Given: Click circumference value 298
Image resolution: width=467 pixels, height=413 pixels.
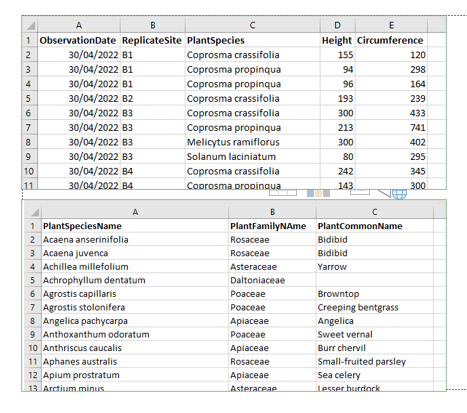Looking at the screenshot, I should coord(391,69).
